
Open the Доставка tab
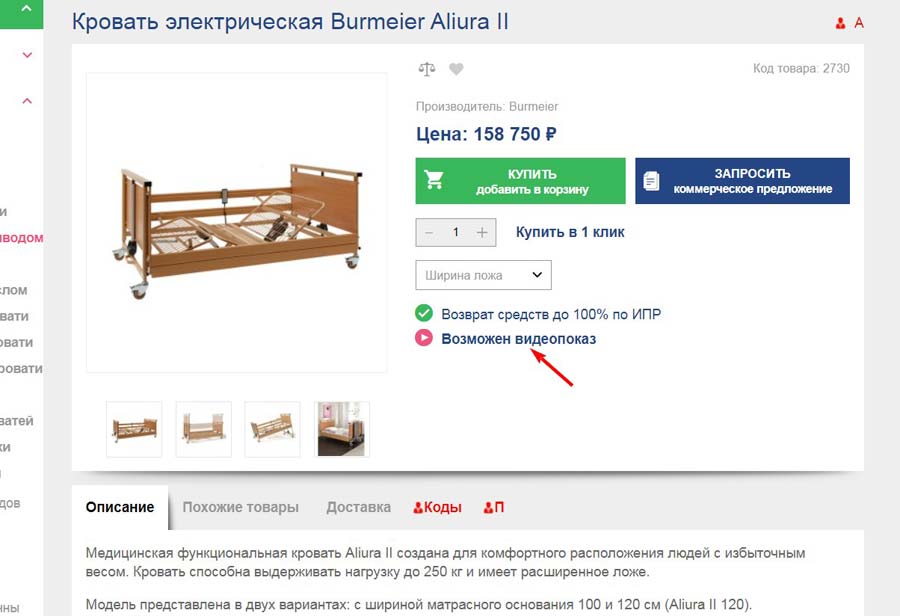358,507
